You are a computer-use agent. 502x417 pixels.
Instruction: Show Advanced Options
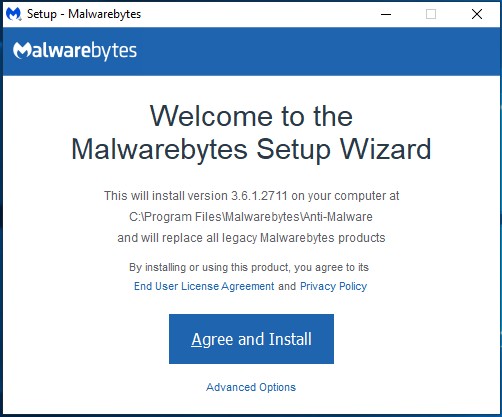251,387
